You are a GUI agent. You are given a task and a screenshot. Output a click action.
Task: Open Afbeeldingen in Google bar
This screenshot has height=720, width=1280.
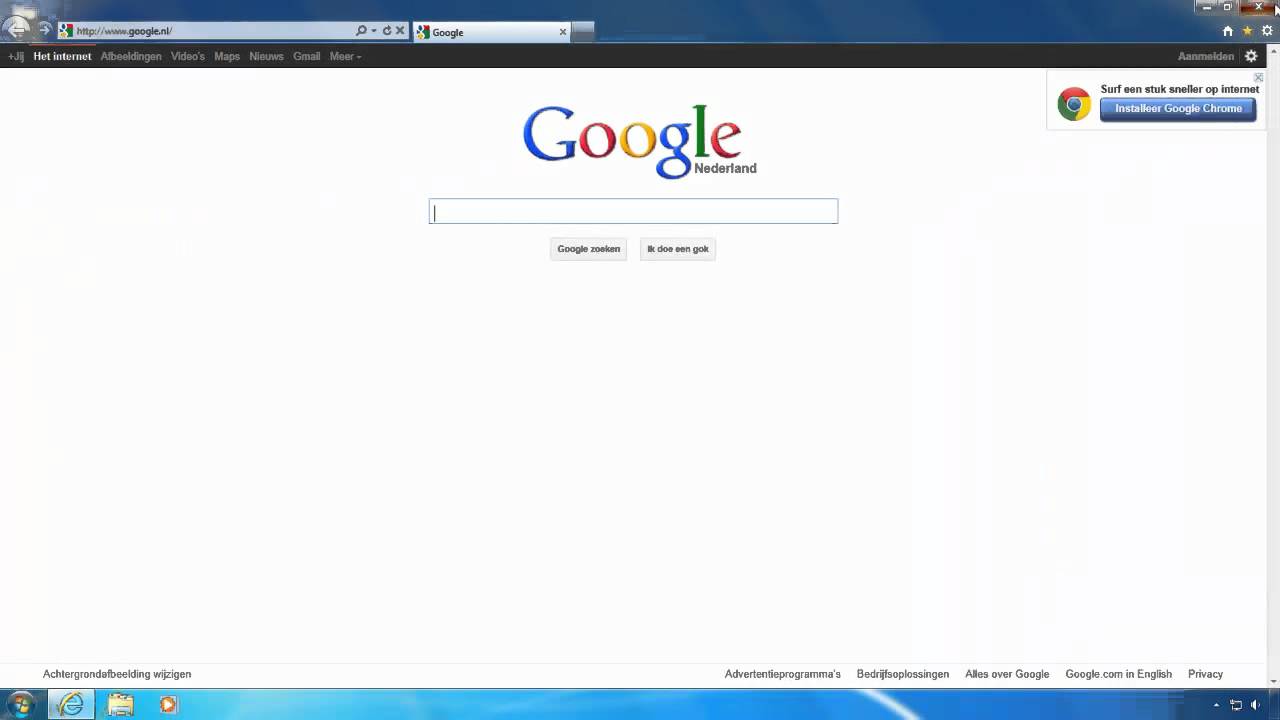[x=131, y=56]
